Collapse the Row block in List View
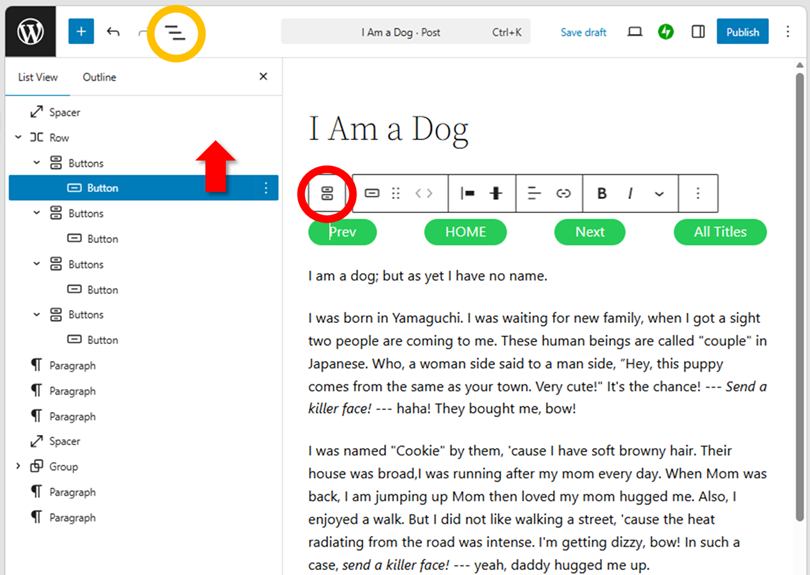This screenshot has width=810, height=575. coord(18,138)
